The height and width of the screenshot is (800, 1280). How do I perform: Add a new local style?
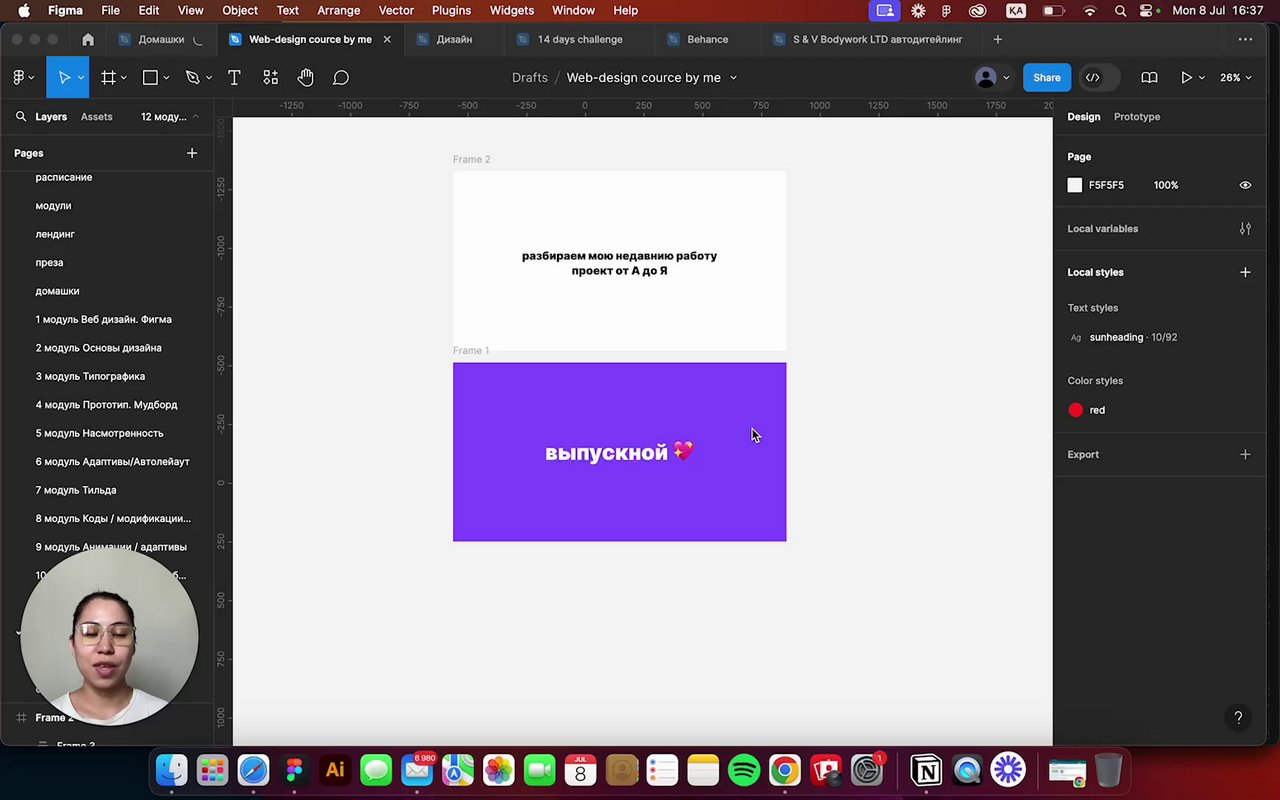point(1245,272)
